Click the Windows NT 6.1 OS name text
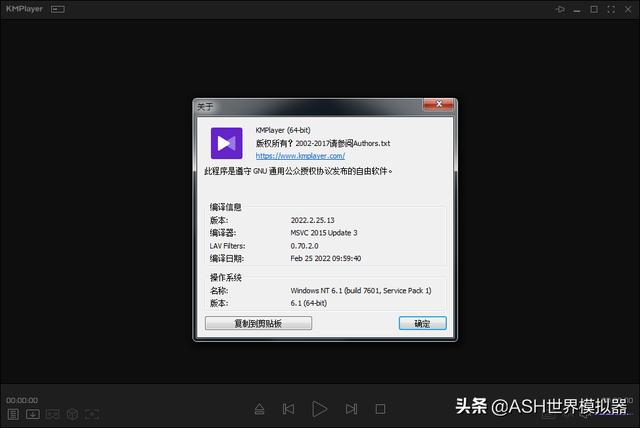 [x=361, y=291]
